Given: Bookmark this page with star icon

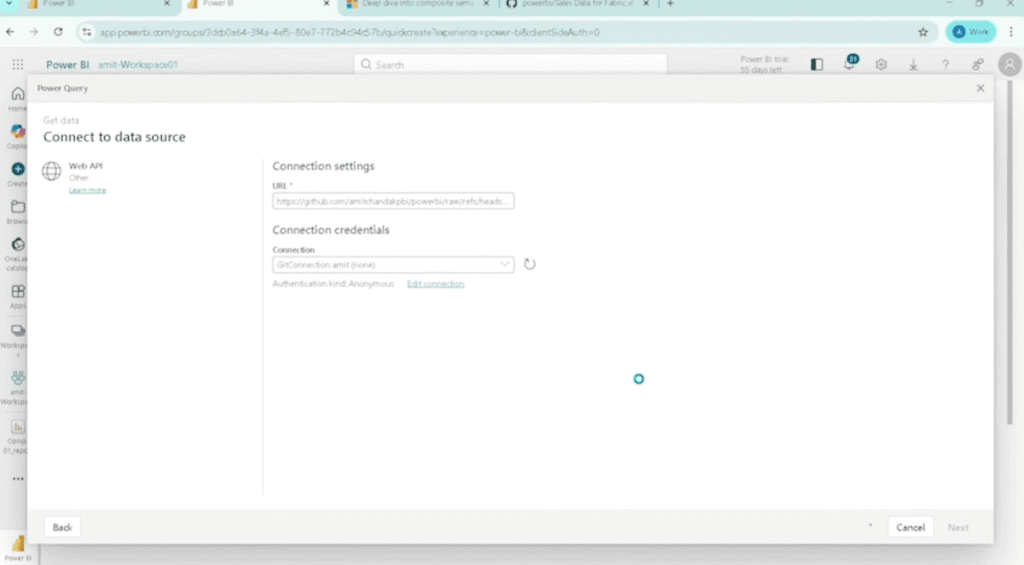Looking at the screenshot, I should (923, 32).
